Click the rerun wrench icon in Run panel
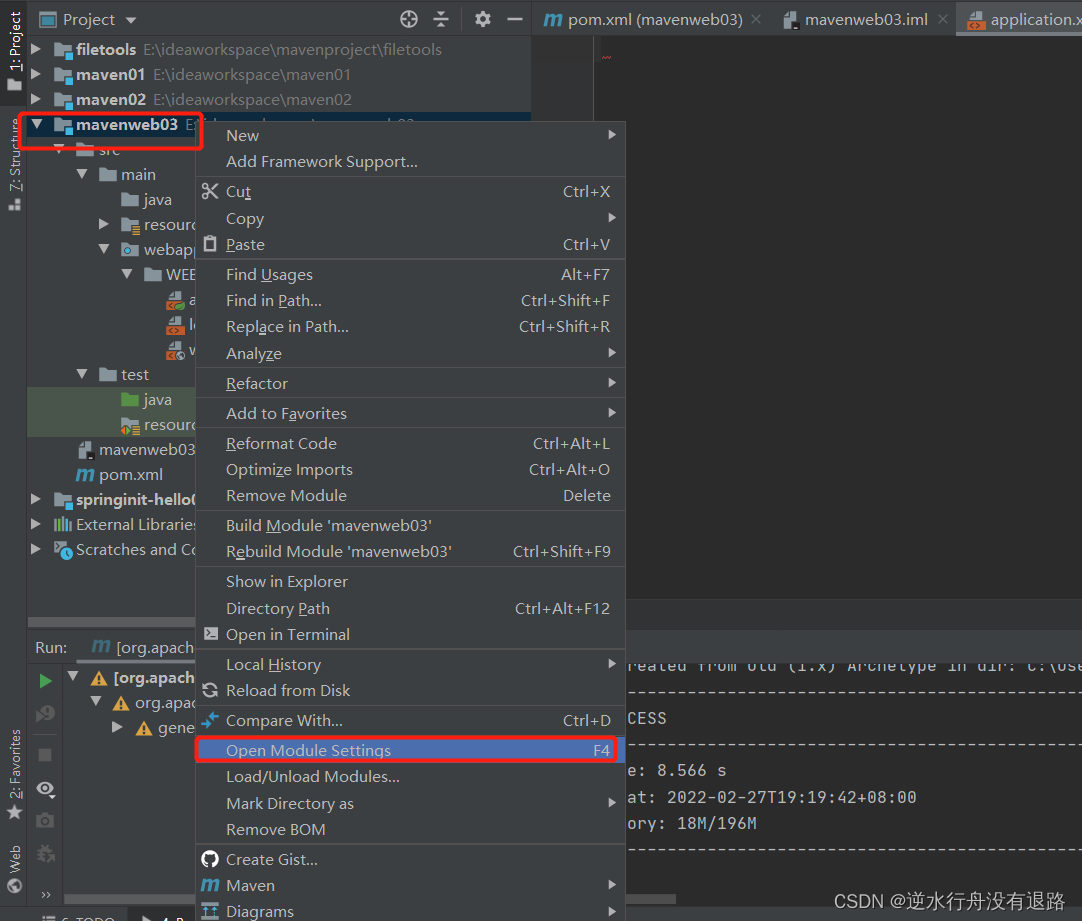Image resolution: width=1082 pixels, height=921 pixels. coord(46,714)
